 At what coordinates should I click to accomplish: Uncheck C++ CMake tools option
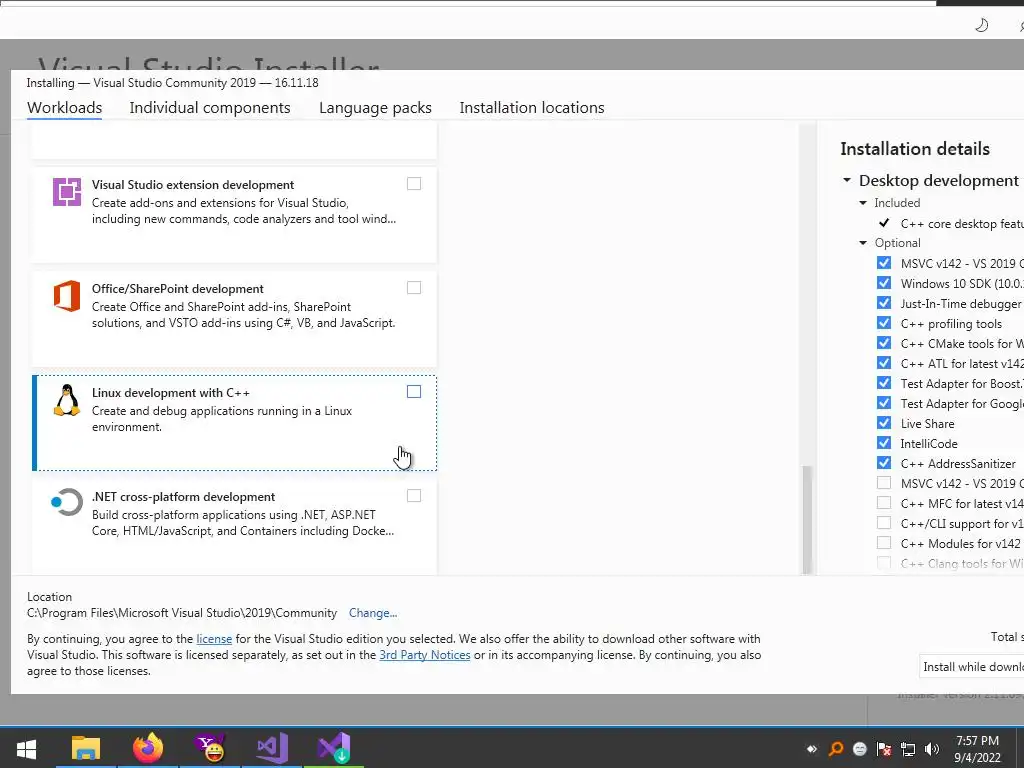pyautogui.click(x=884, y=343)
